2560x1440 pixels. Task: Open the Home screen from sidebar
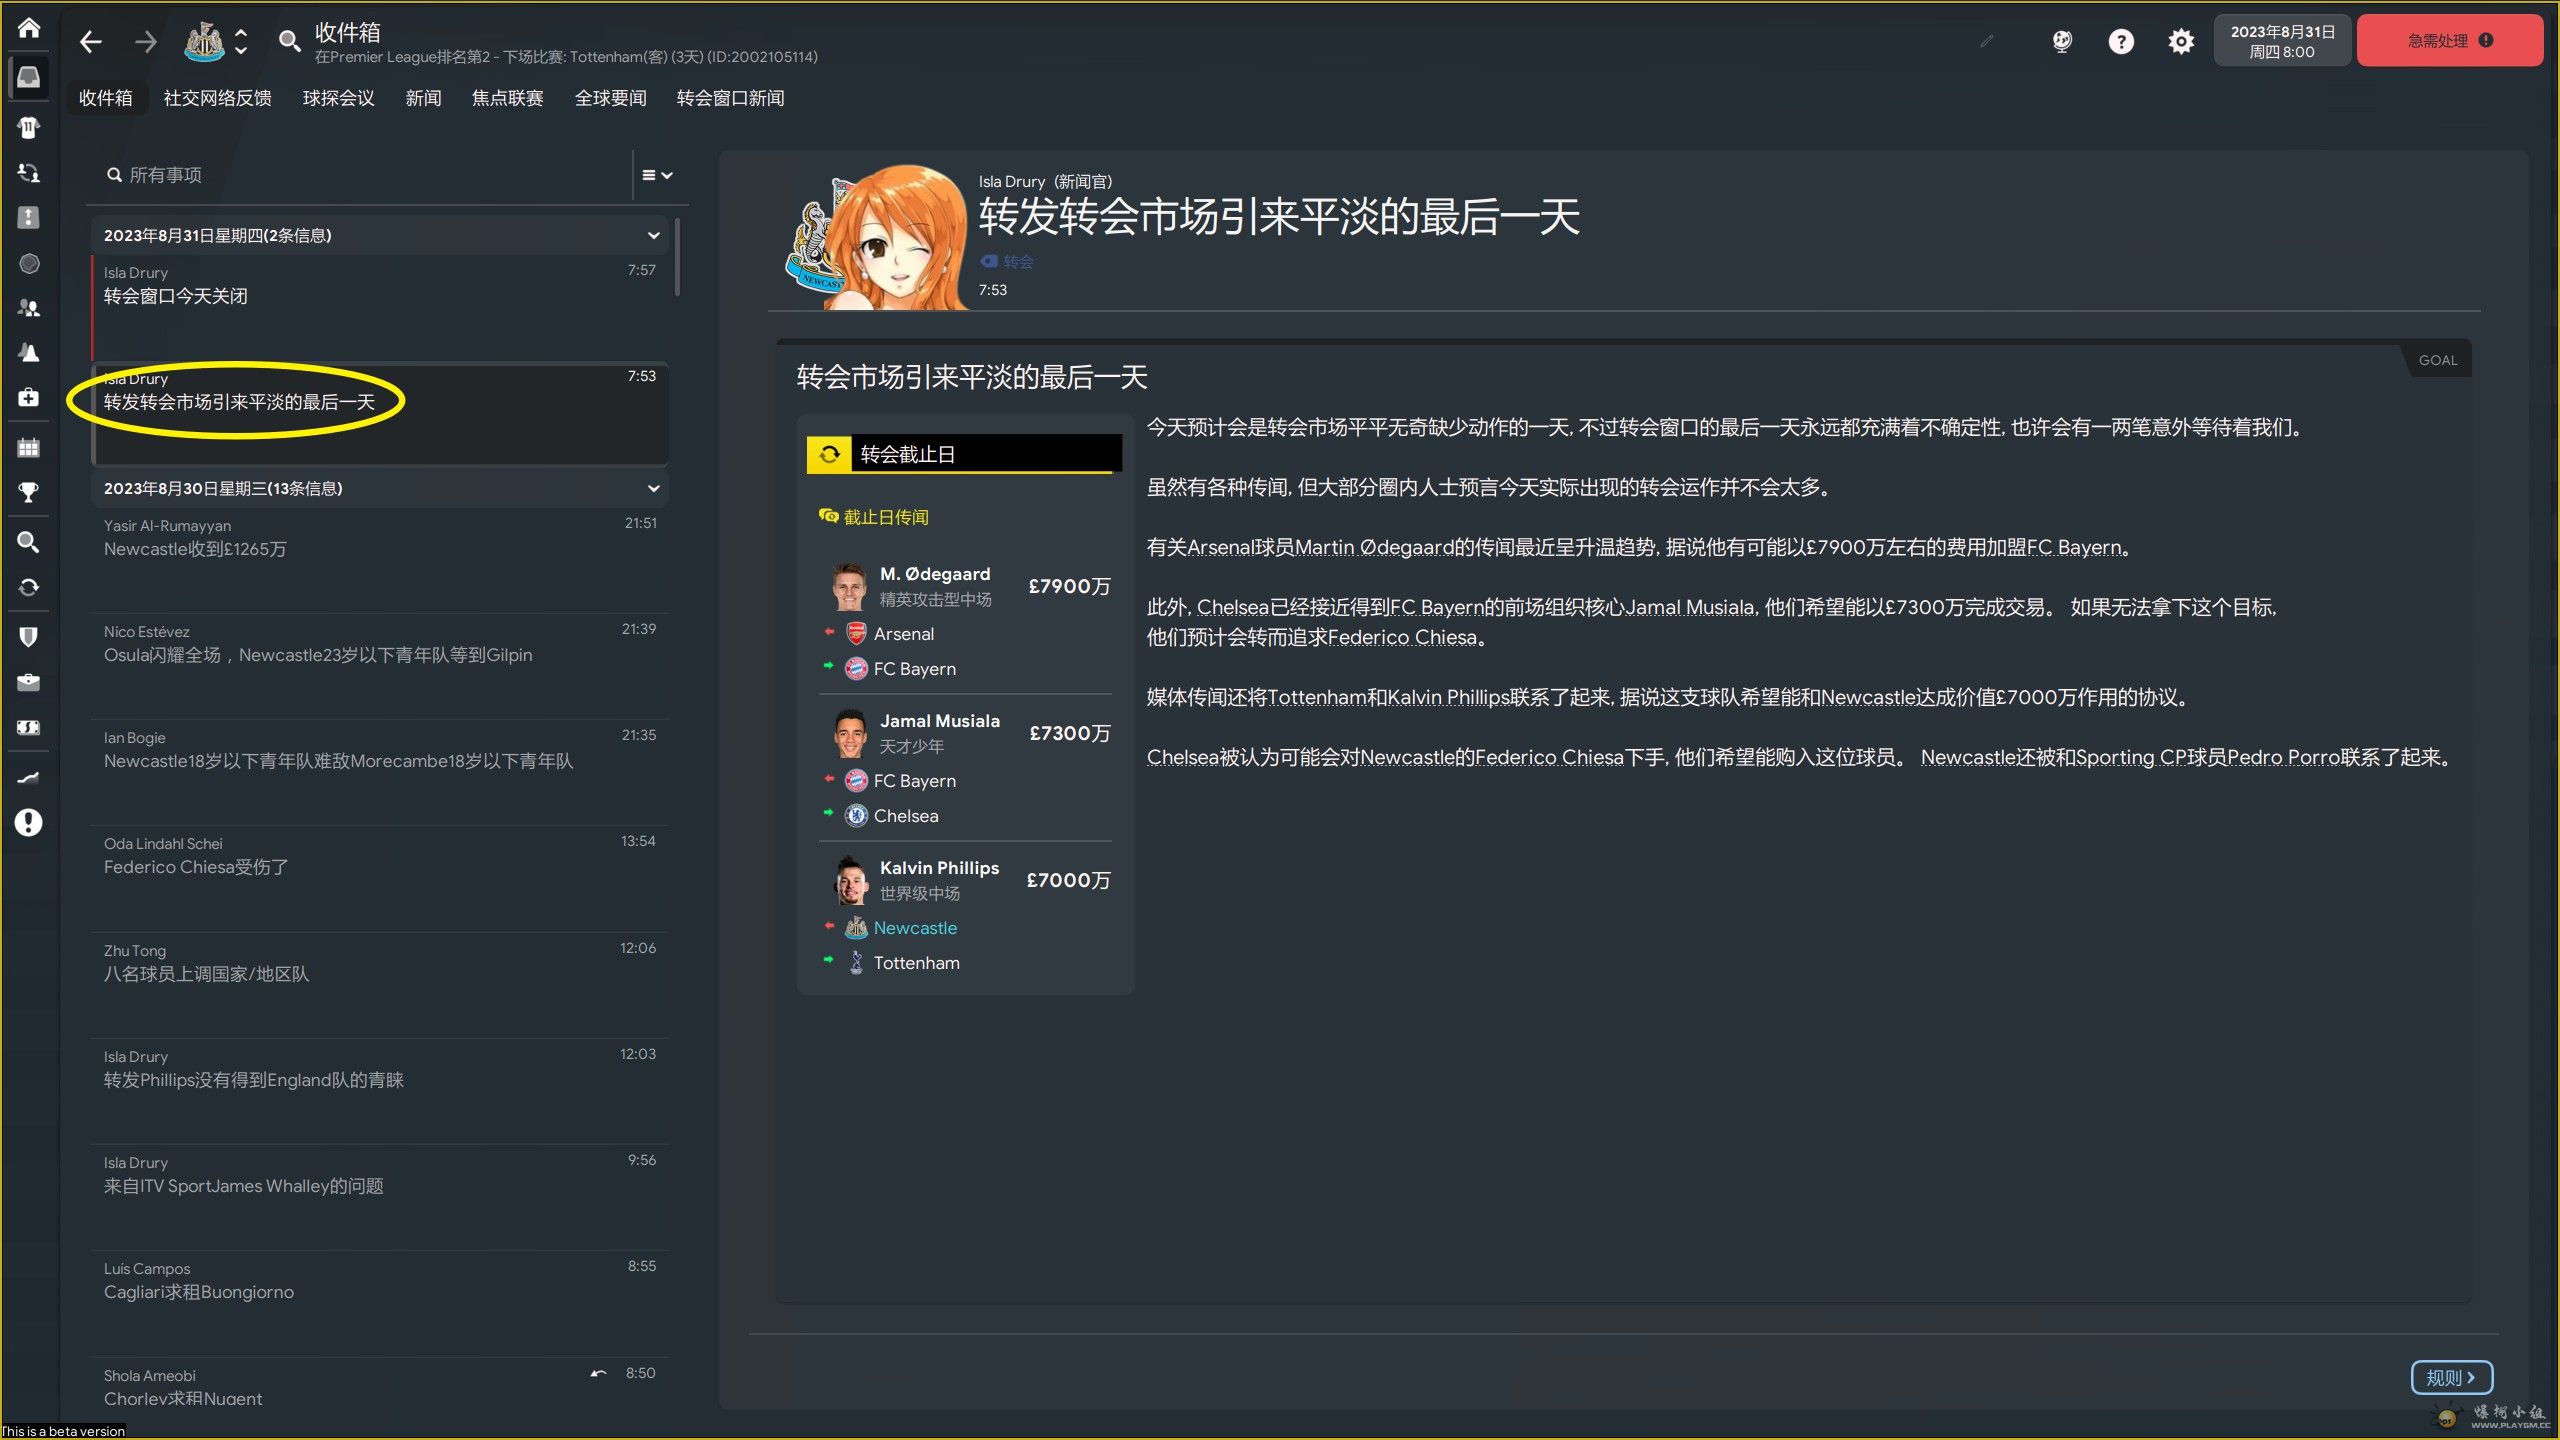(x=29, y=28)
